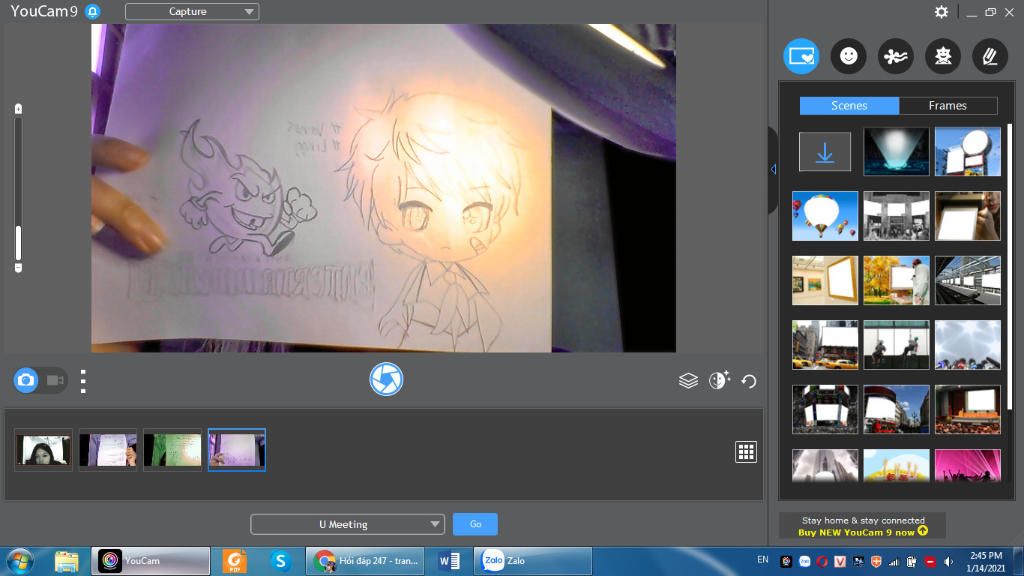Open the drawing pen effects category icon
Screen dimensions: 1024x576
point(990,56)
